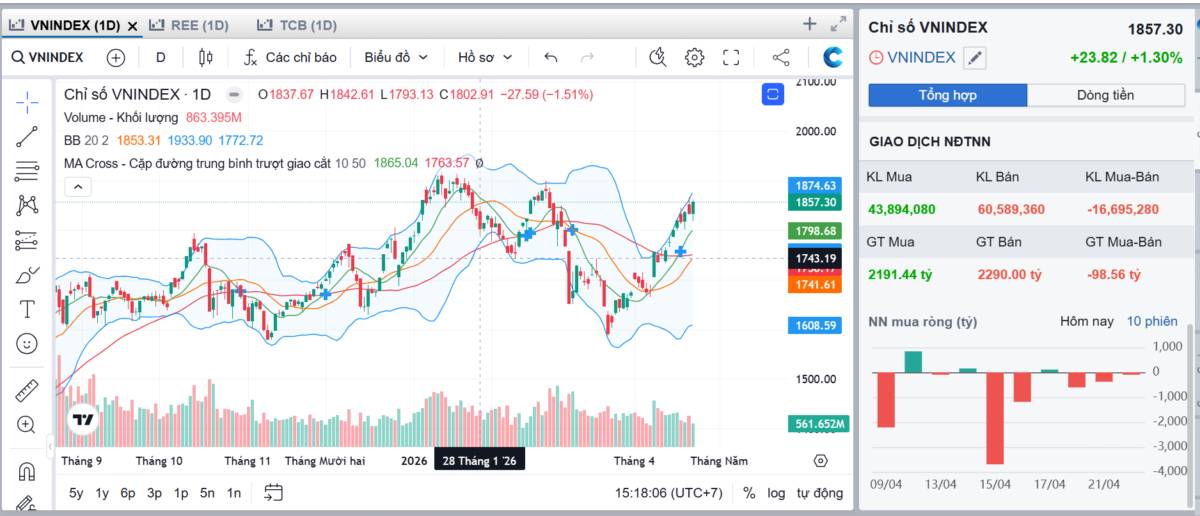Open Các chỉ báo indicators

(291, 57)
